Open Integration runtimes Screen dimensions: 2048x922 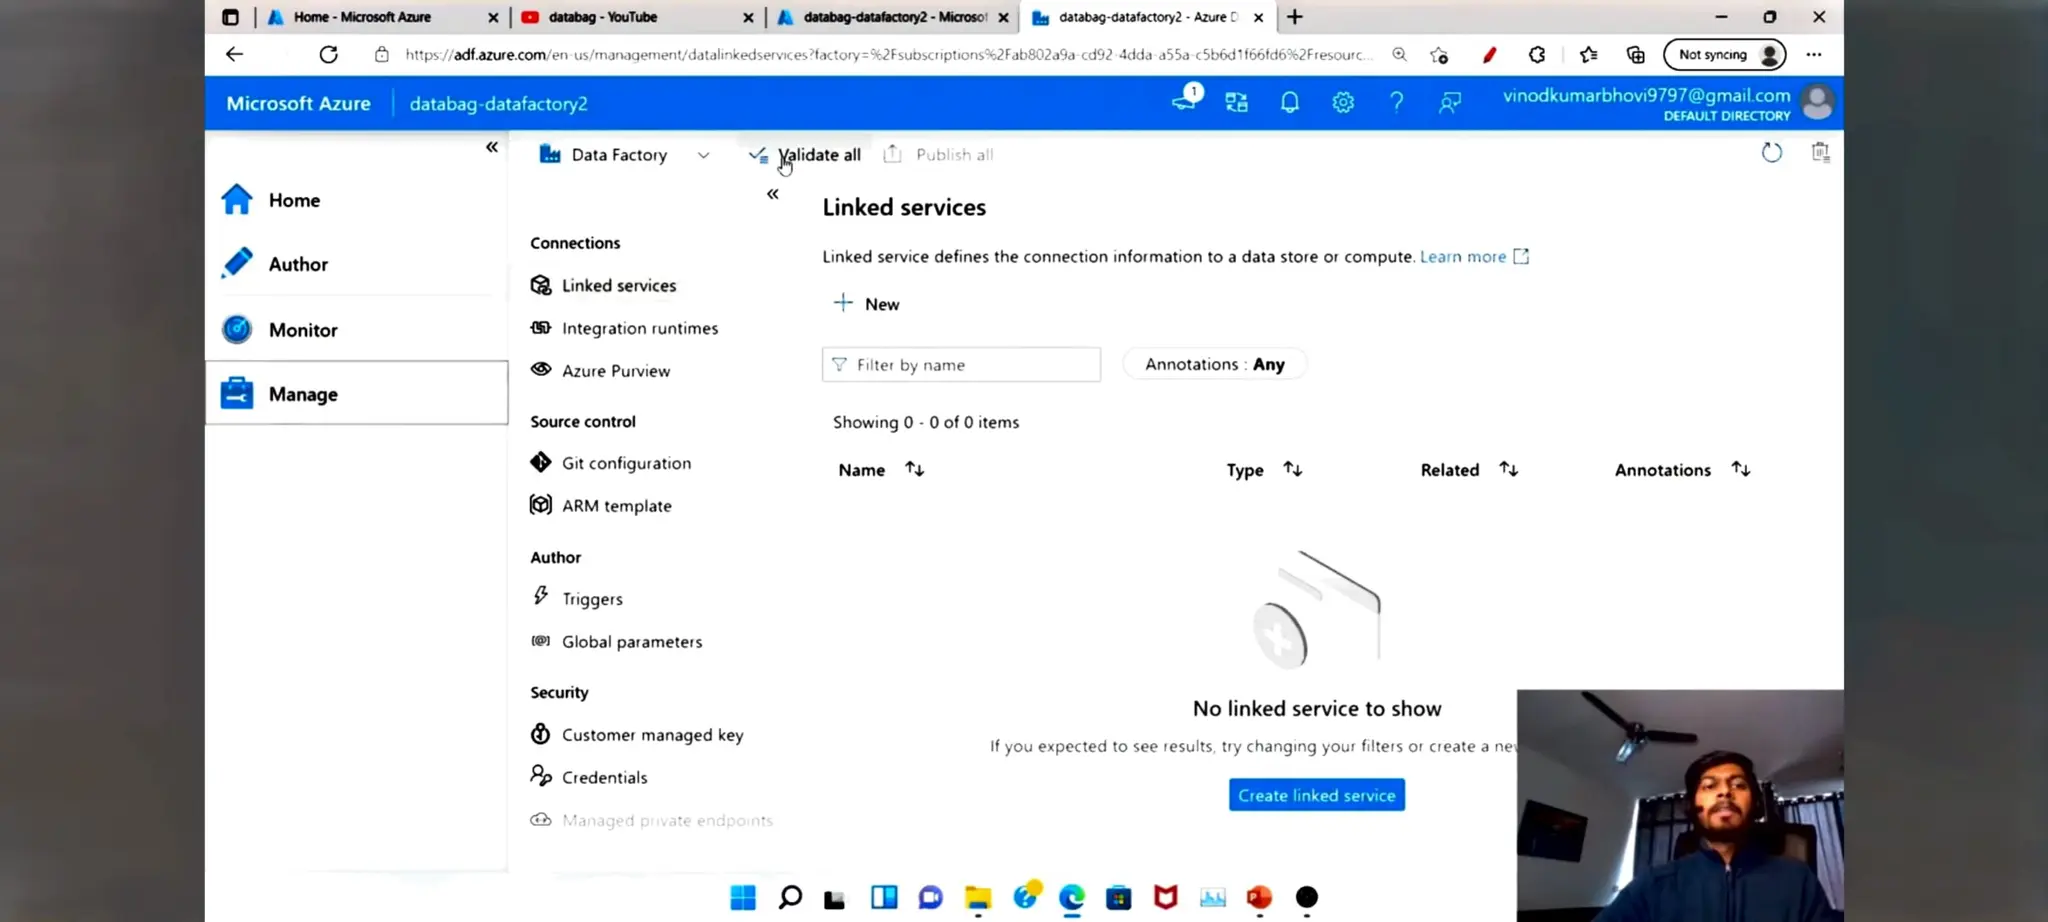(624, 328)
